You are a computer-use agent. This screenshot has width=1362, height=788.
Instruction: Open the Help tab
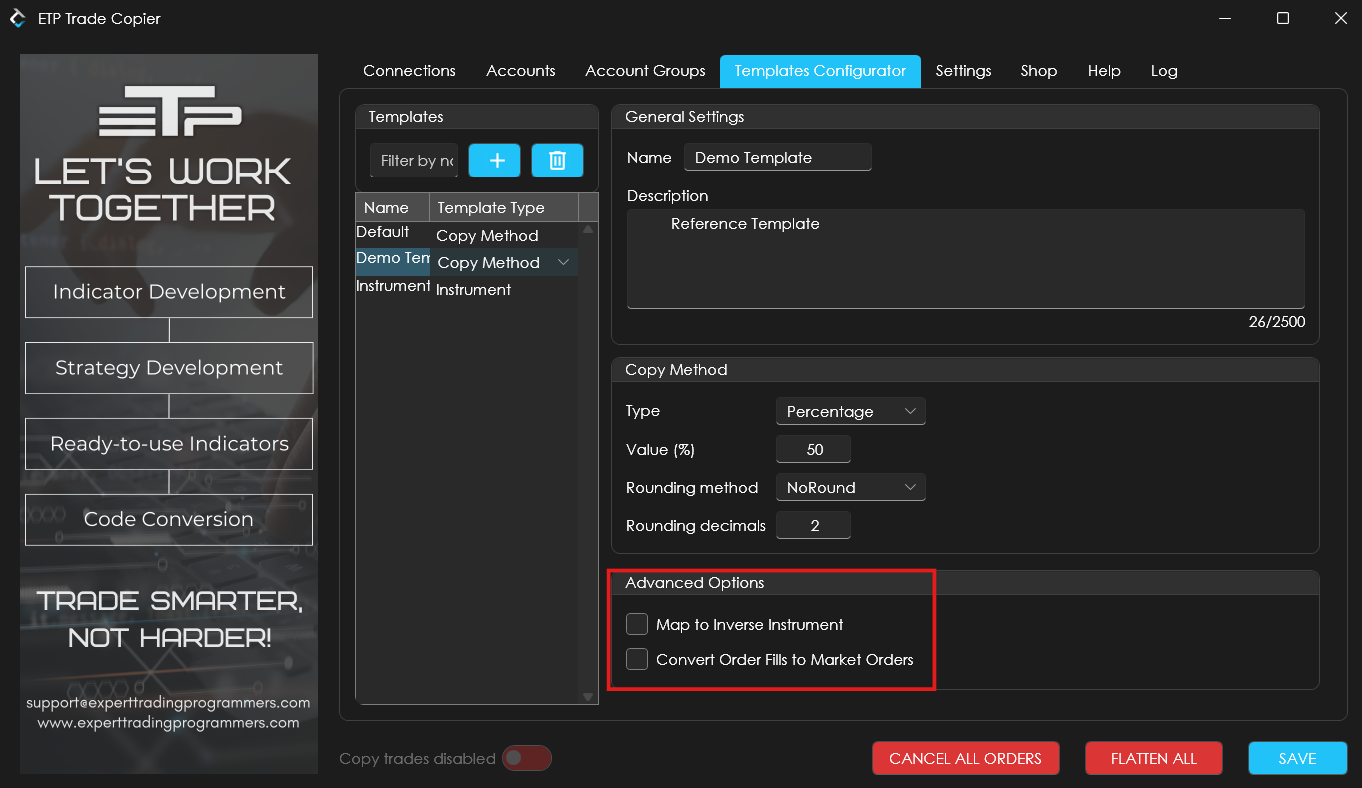[1104, 71]
